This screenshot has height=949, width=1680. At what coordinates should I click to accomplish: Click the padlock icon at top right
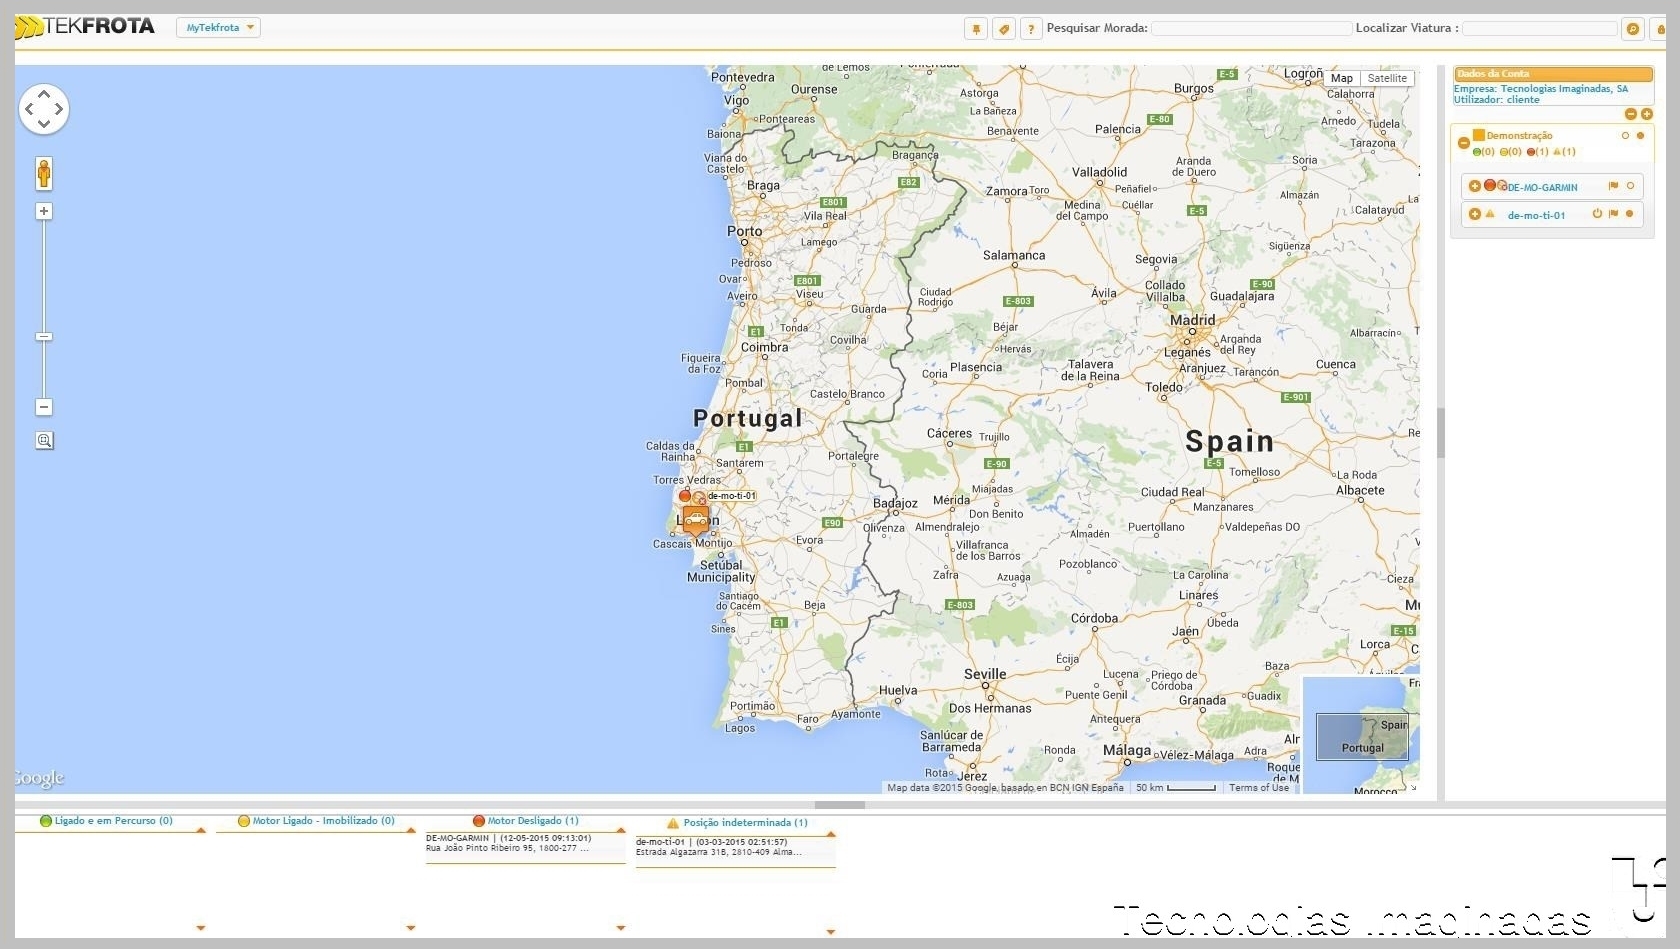(x=1661, y=29)
